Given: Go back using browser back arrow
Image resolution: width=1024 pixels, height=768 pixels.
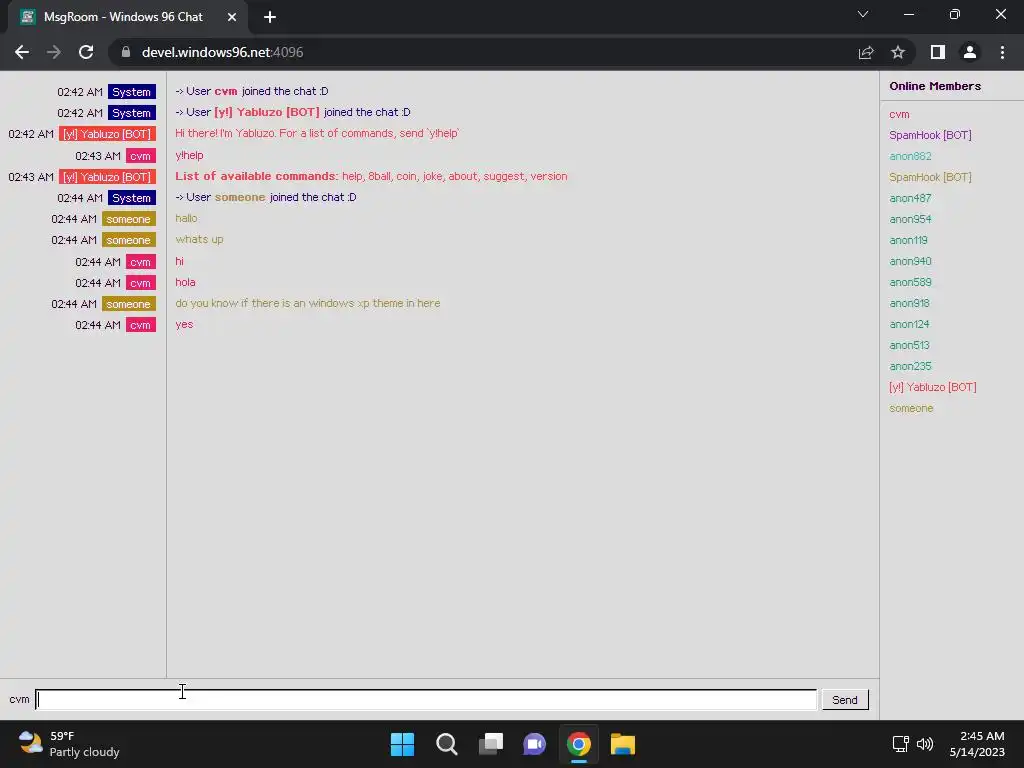Looking at the screenshot, I should tap(22, 52).
